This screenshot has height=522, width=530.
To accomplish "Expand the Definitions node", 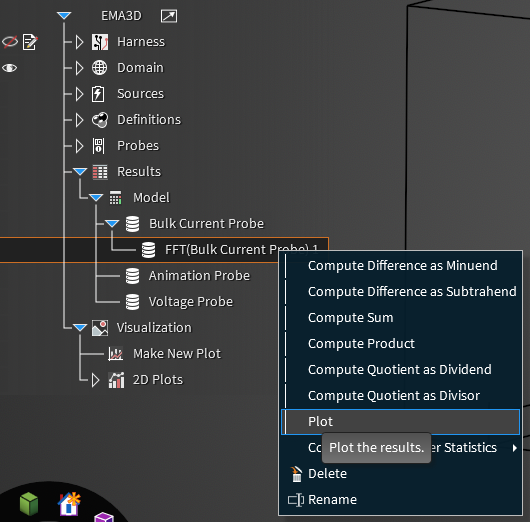I will 79,120.
